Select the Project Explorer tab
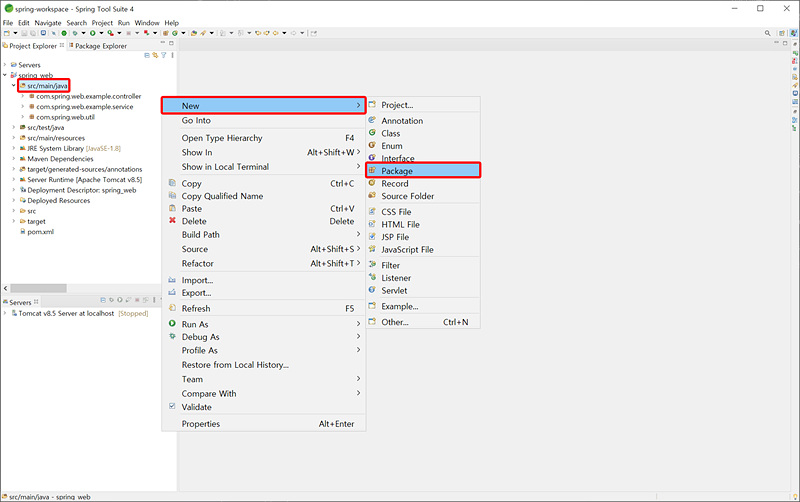800x502 pixels. (x=33, y=46)
